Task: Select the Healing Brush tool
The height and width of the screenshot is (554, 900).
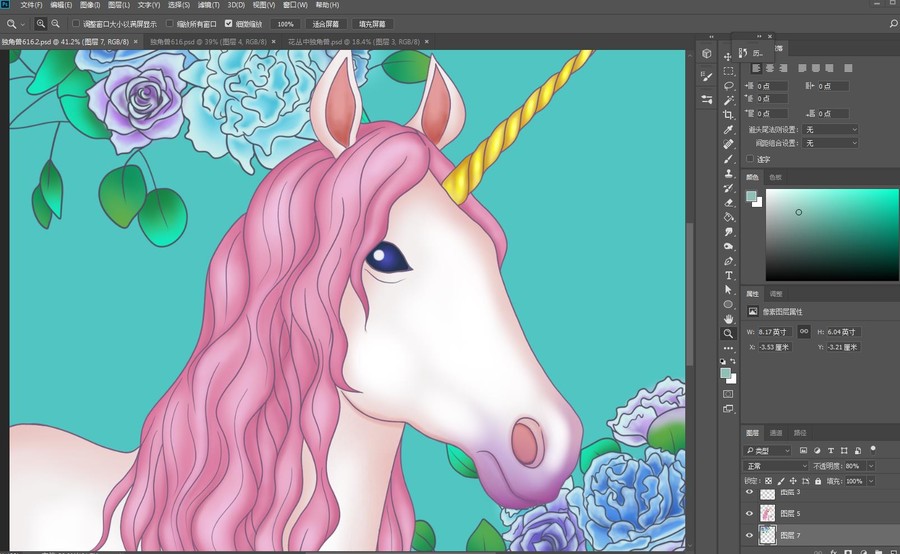Action: coord(728,144)
